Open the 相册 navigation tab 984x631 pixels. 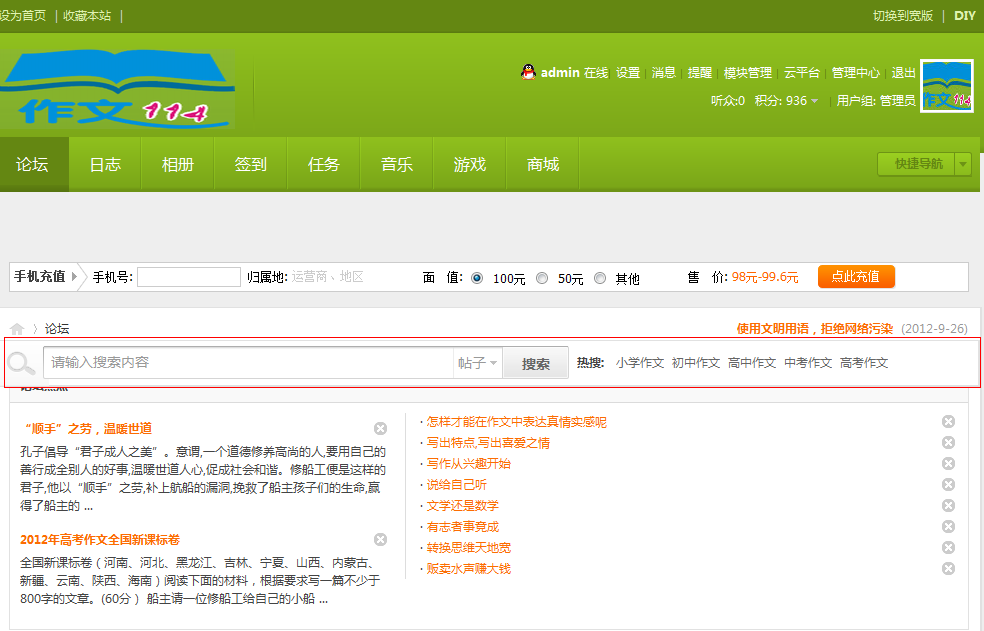(178, 164)
